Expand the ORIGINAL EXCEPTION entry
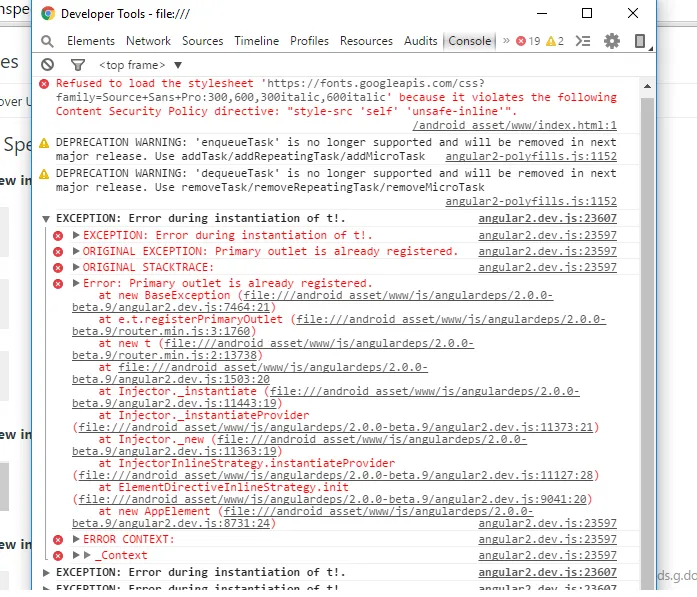Viewport: 697px width, 597px height. click(76, 251)
